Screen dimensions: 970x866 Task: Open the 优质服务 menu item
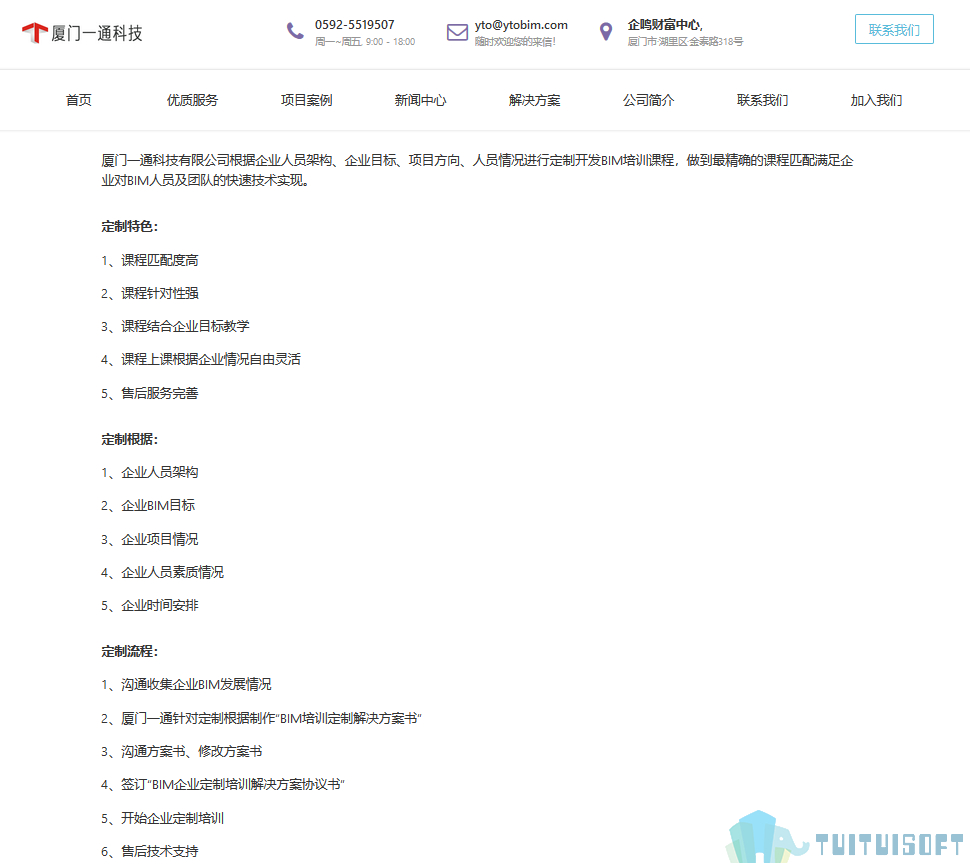pyautogui.click(x=192, y=100)
